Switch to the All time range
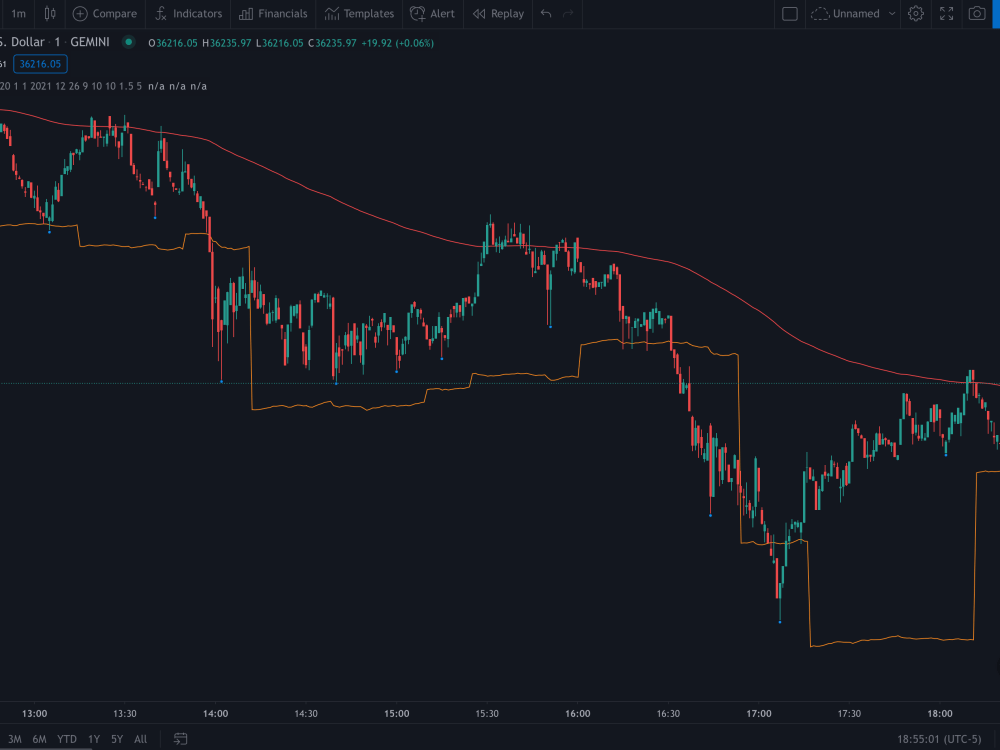The image size is (1000, 750). (x=140, y=738)
